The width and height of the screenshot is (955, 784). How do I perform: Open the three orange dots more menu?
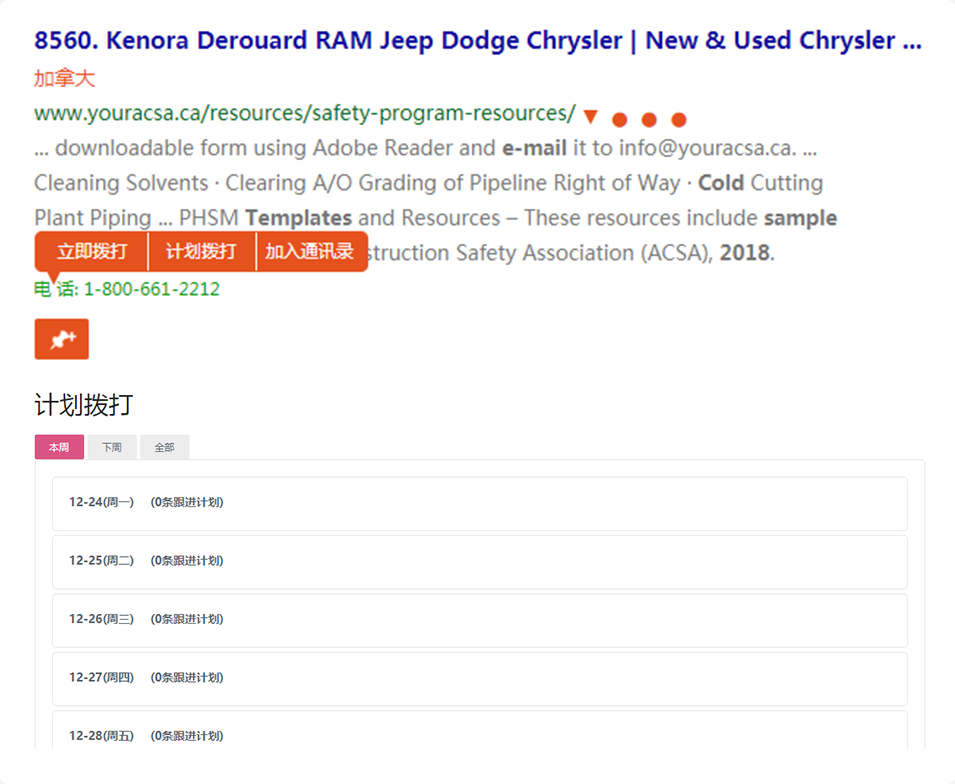click(x=649, y=119)
